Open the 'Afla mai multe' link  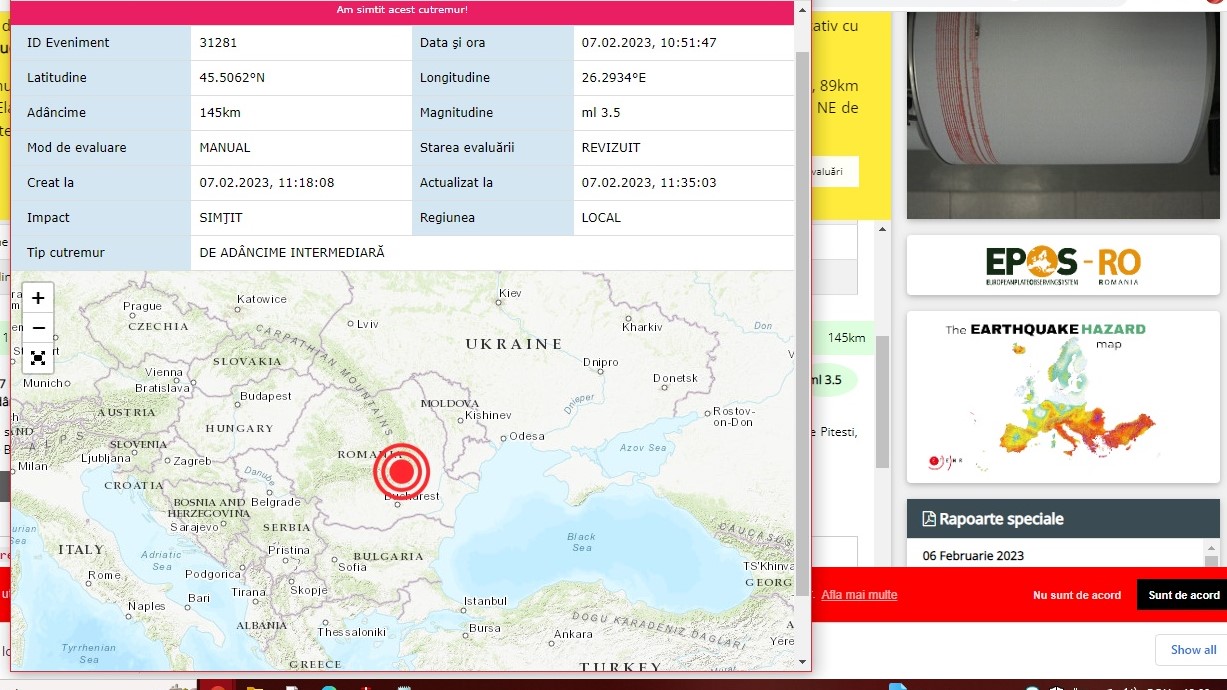click(859, 595)
